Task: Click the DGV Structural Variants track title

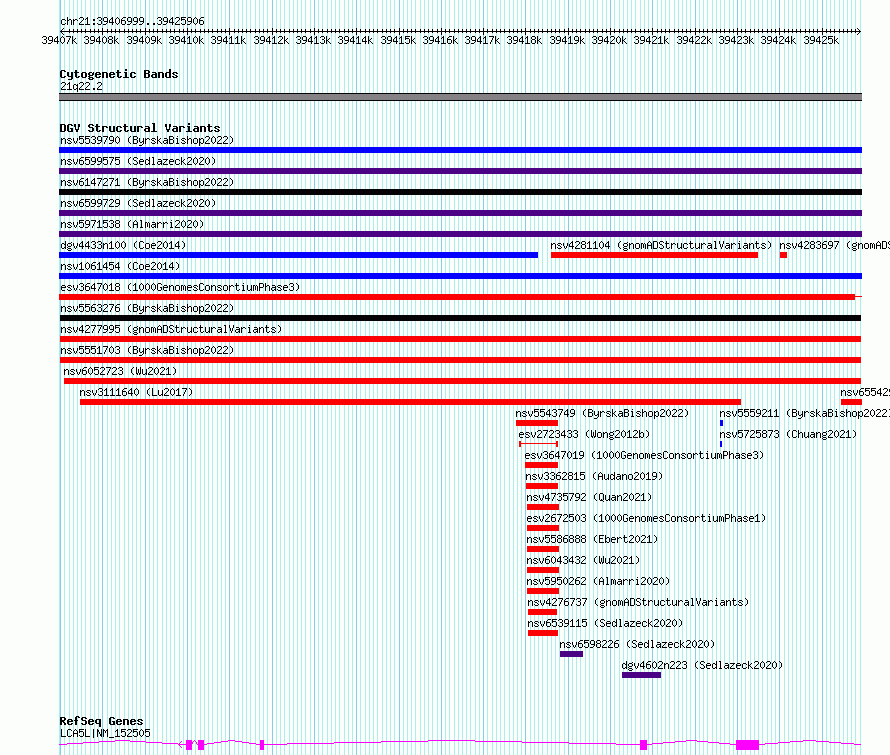Action: click(x=140, y=128)
